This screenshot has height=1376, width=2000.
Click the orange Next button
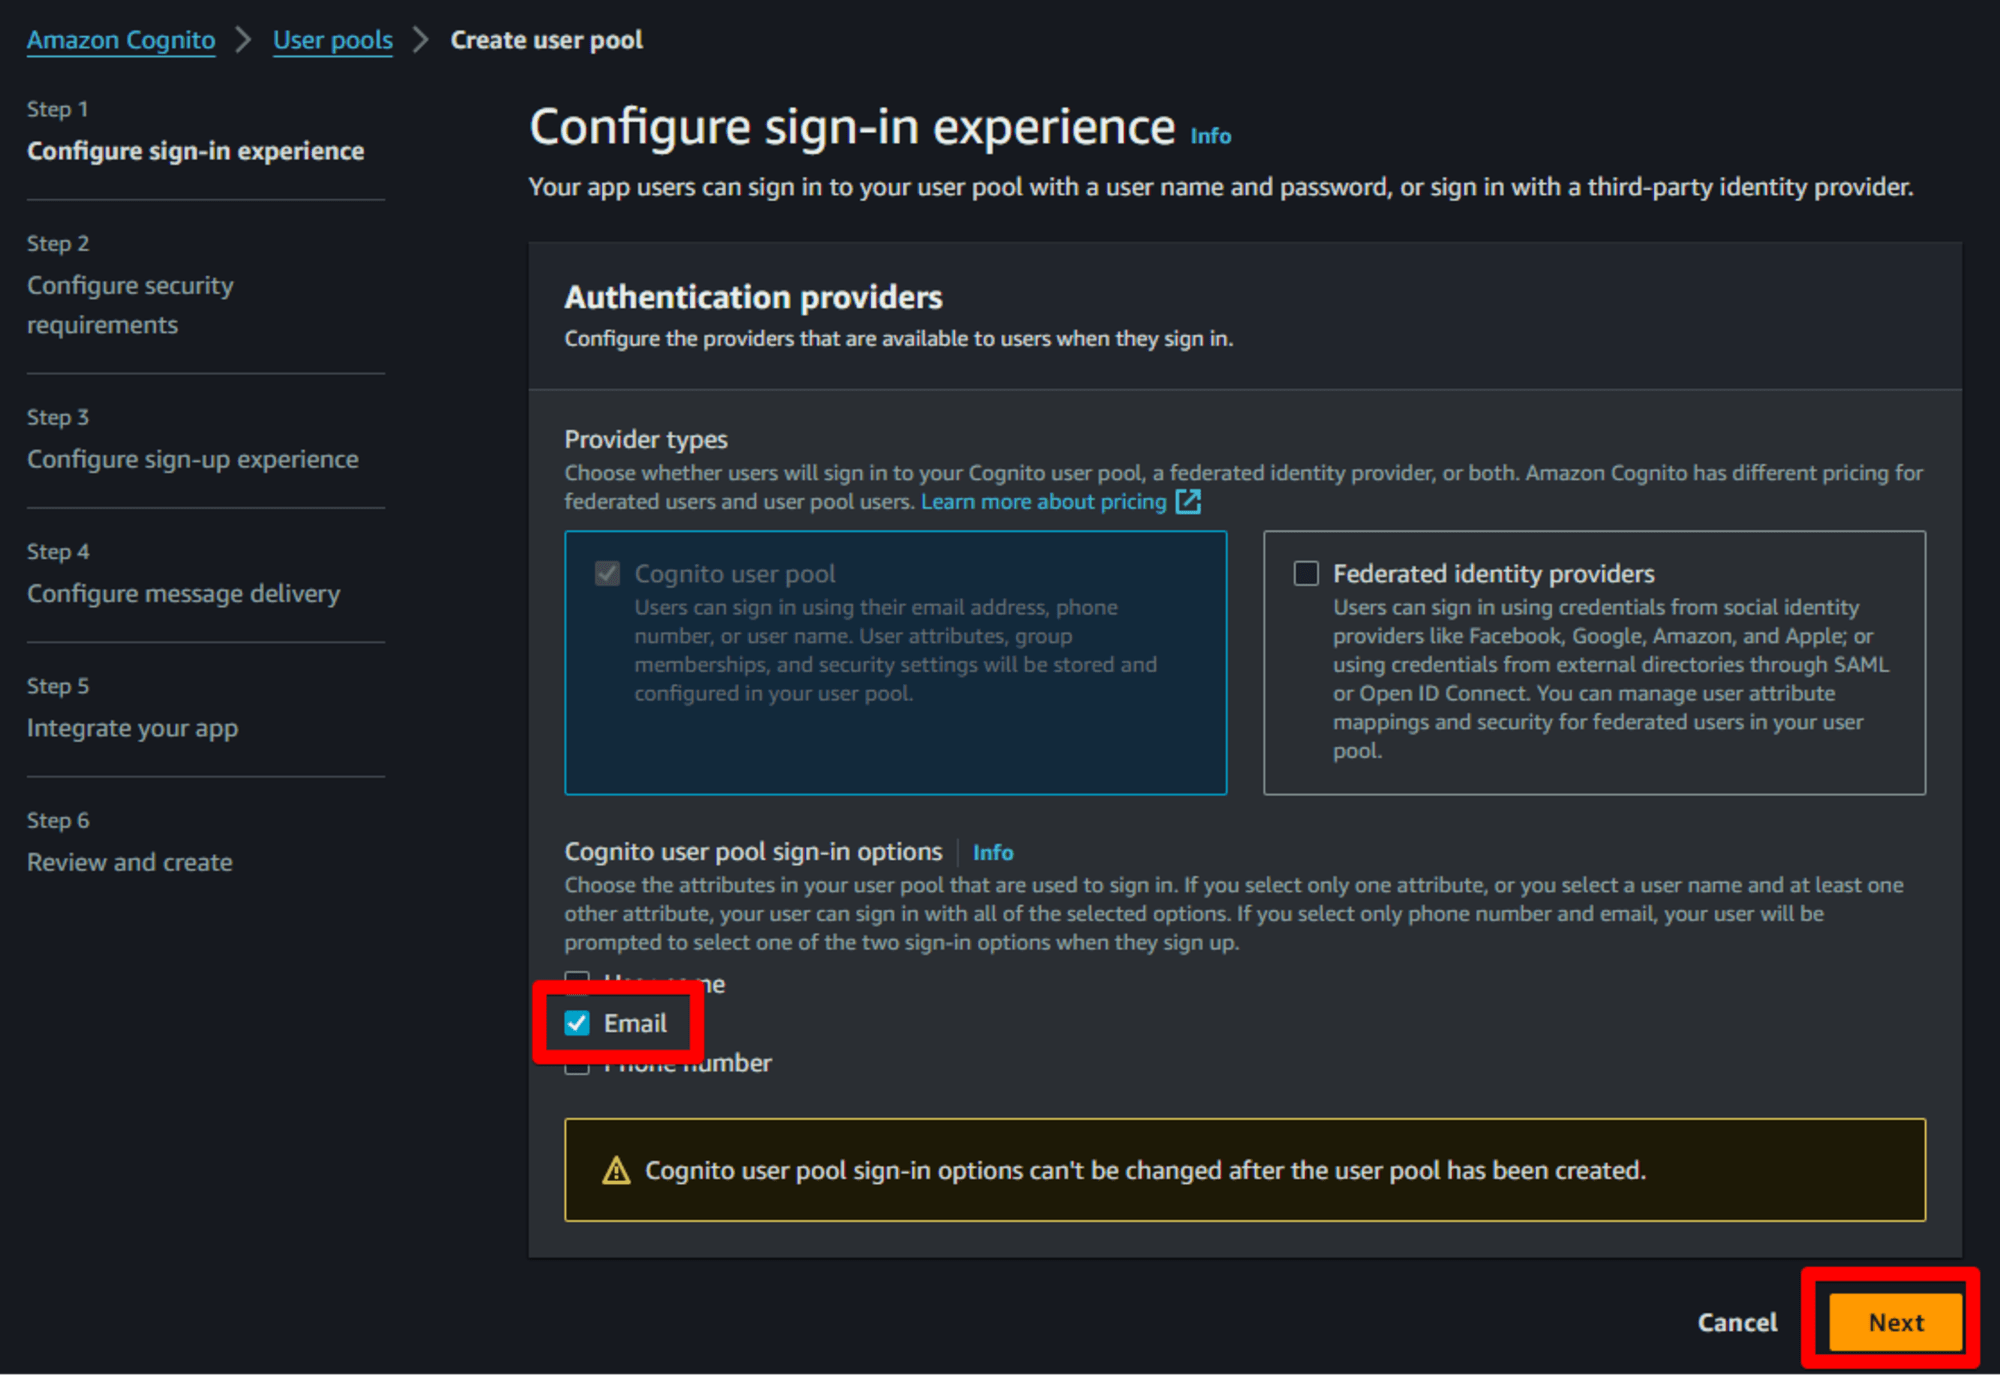click(x=1895, y=1322)
